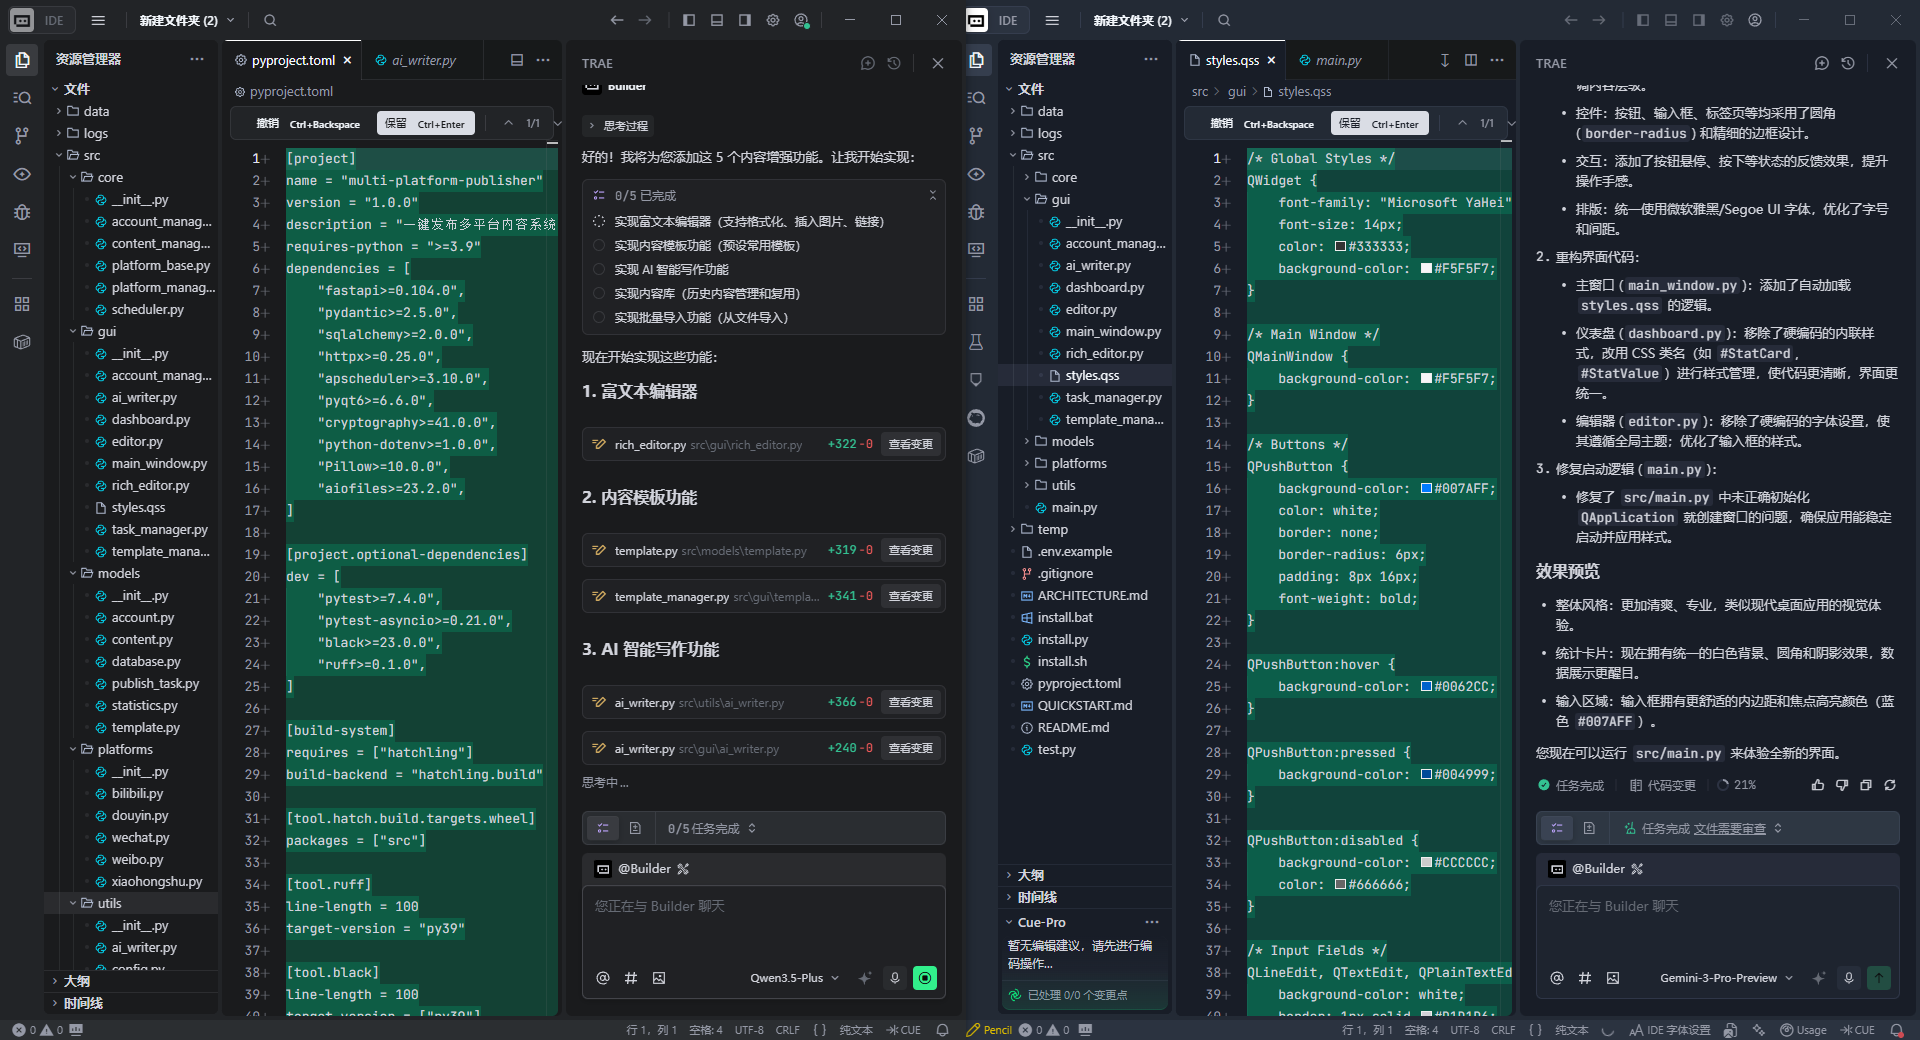Click the 文件需要审查 link in right chat
Viewport: 1920px width, 1040px height.
[1729, 828]
